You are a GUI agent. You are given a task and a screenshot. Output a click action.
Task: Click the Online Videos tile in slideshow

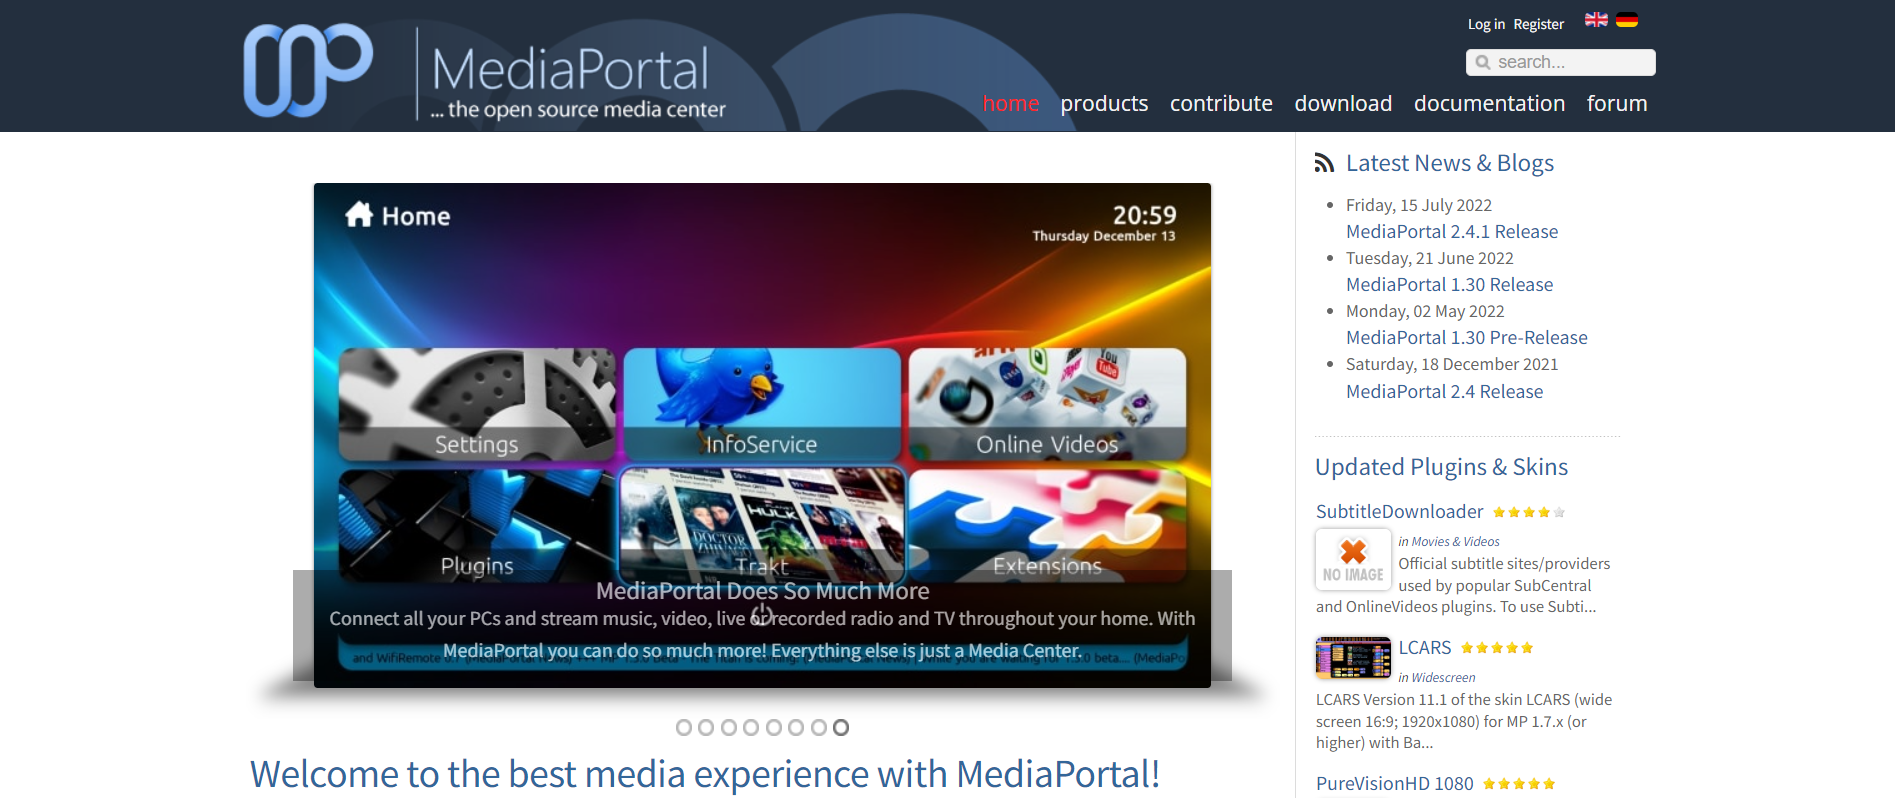1047,404
